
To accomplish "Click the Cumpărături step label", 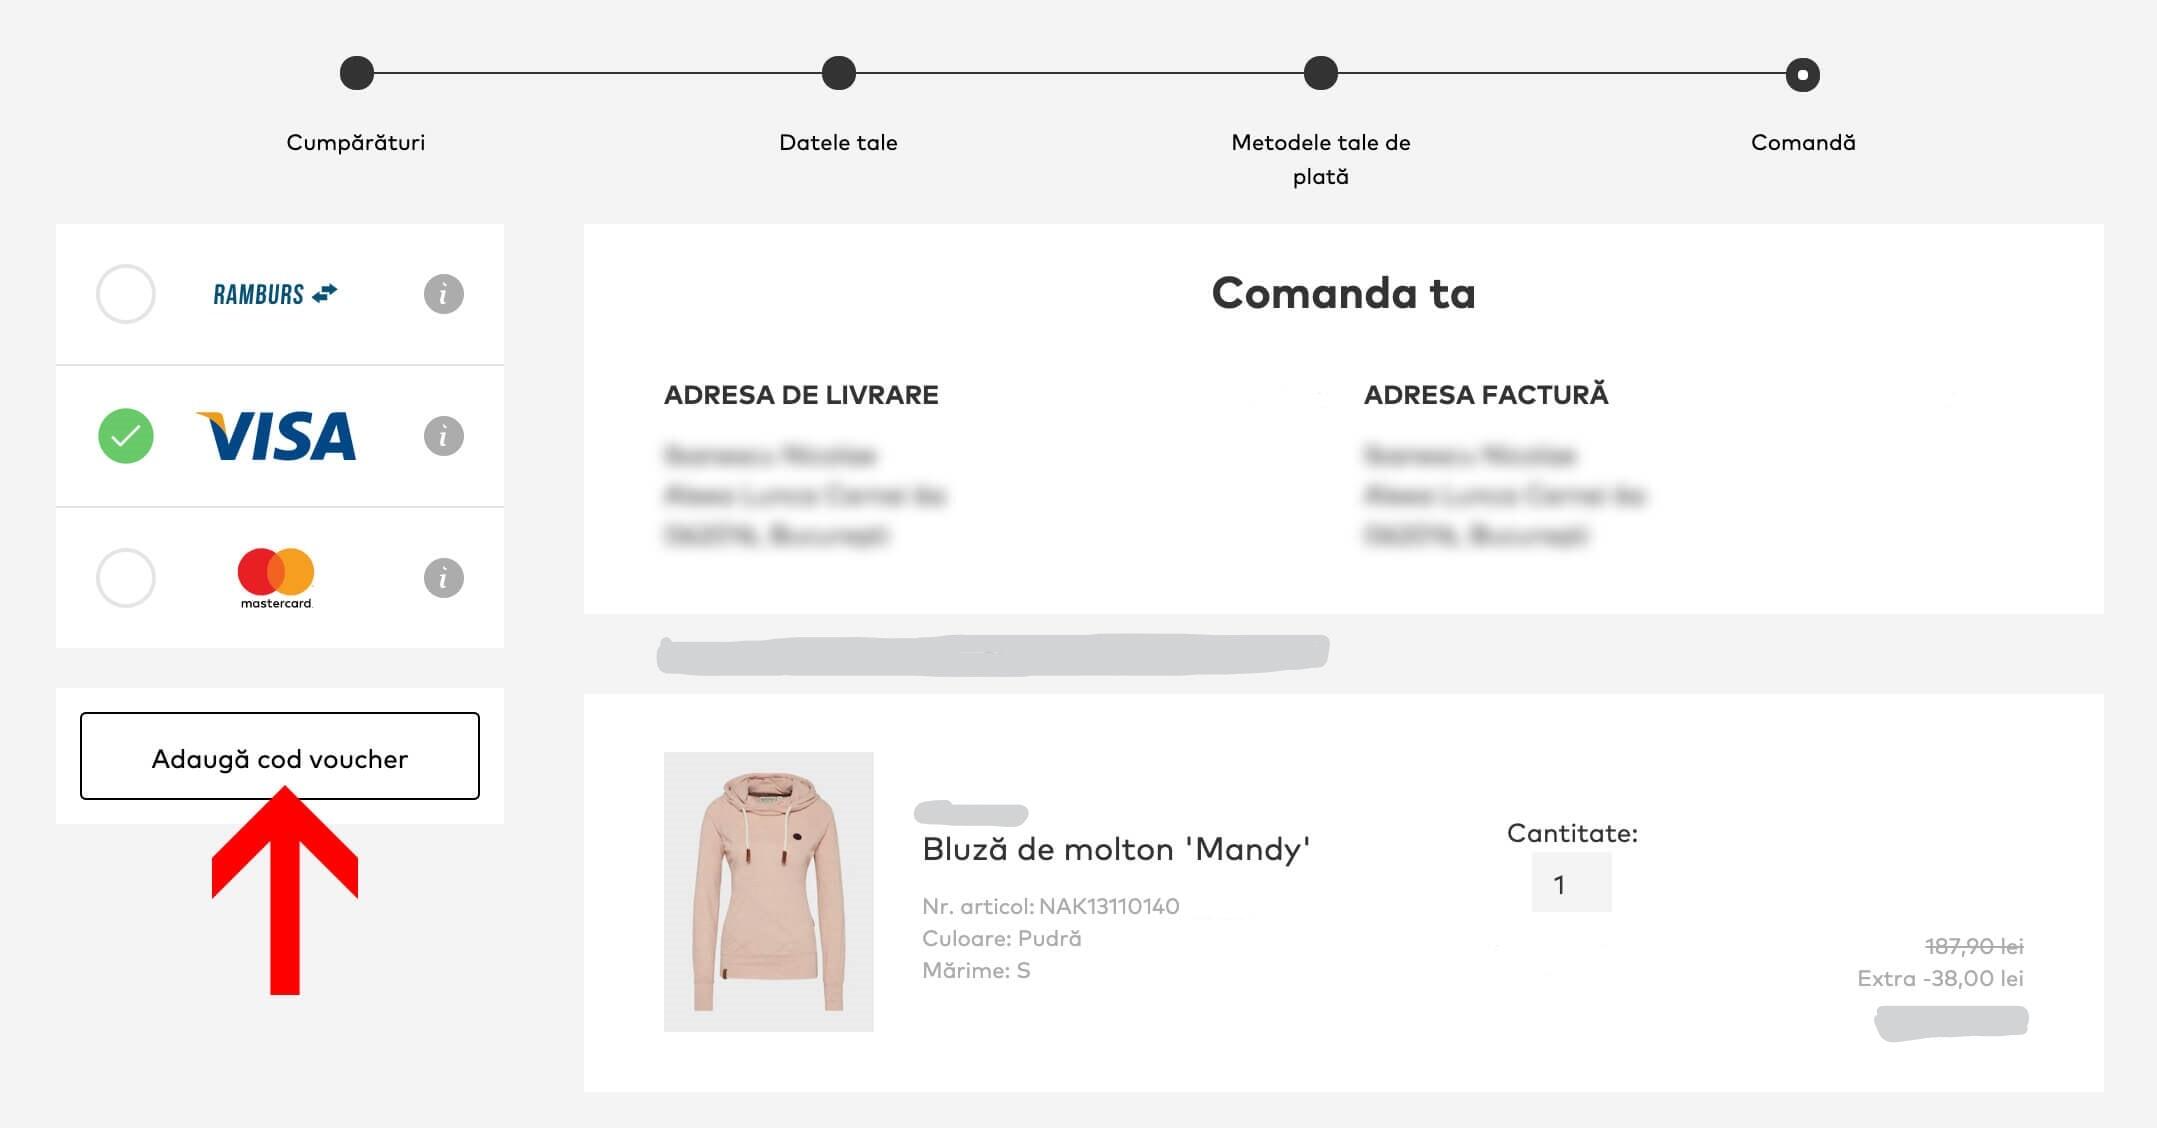I will [356, 143].
